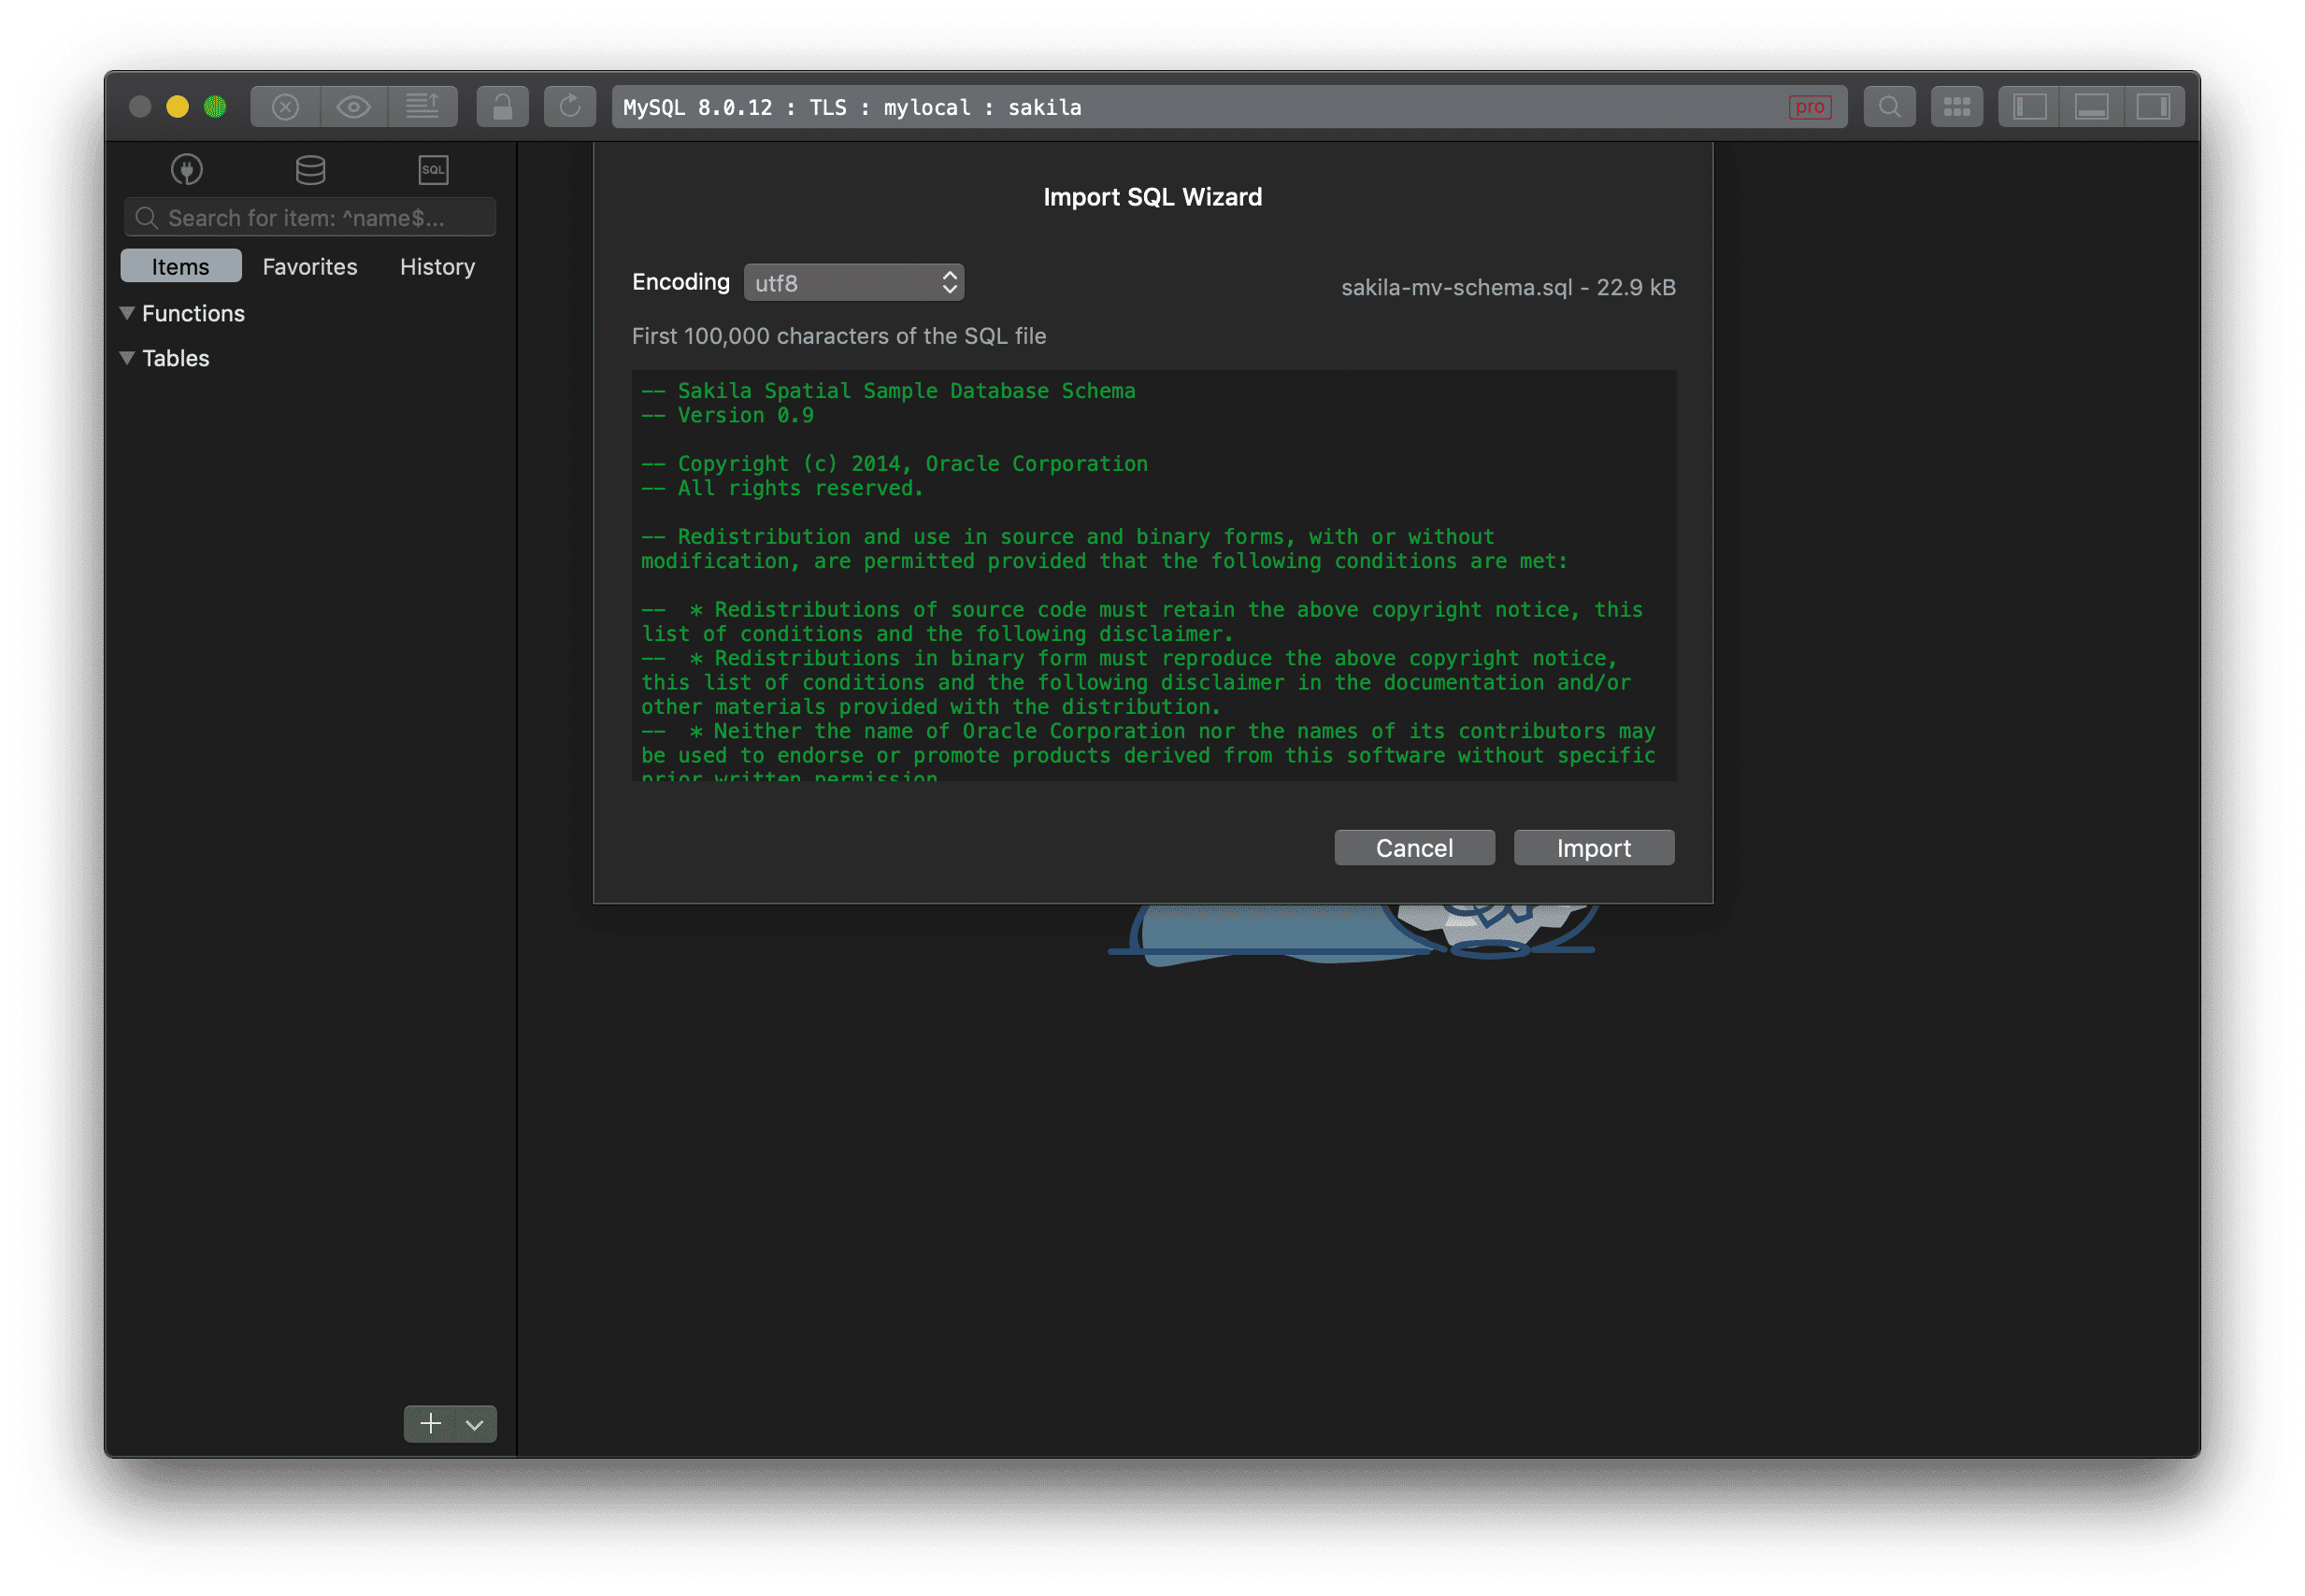Click the refresh reload icon

[570, 107]
